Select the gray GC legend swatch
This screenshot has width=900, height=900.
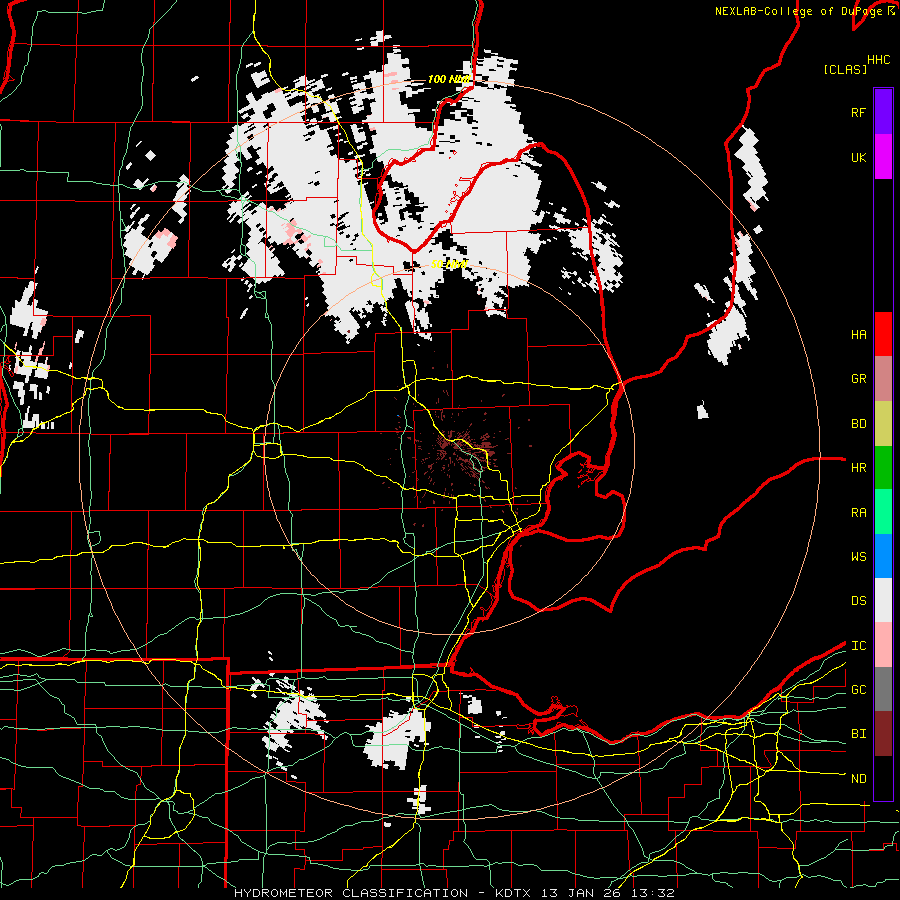[x=883, y=689]
